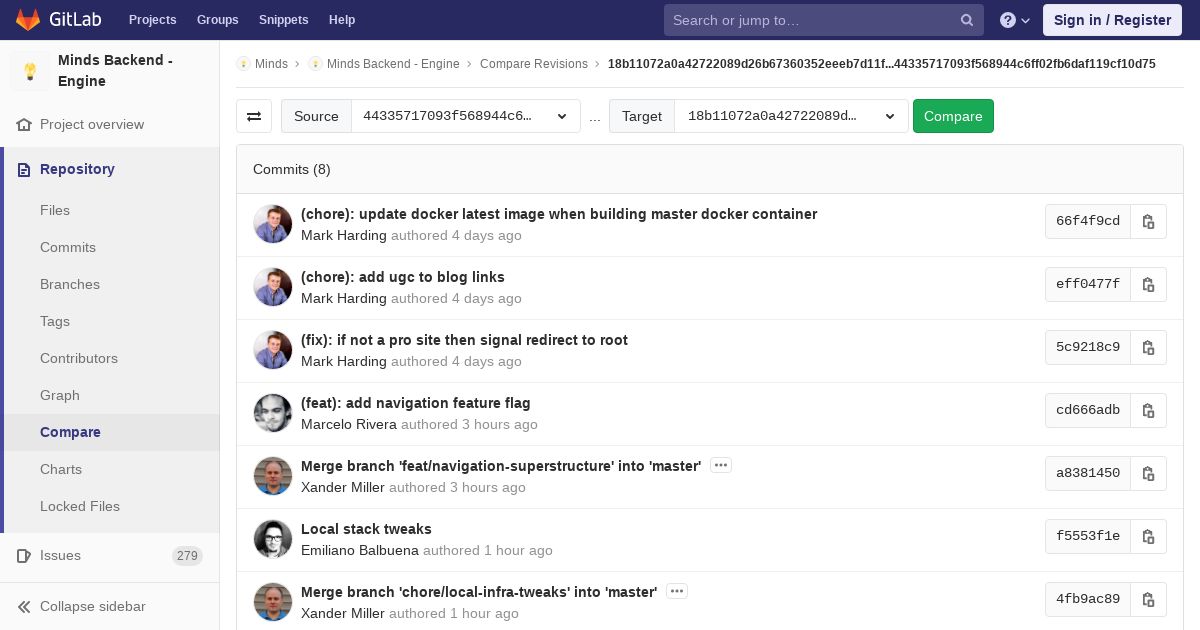Open the Snippets menu
The image size is (1200, 630).
284,20
